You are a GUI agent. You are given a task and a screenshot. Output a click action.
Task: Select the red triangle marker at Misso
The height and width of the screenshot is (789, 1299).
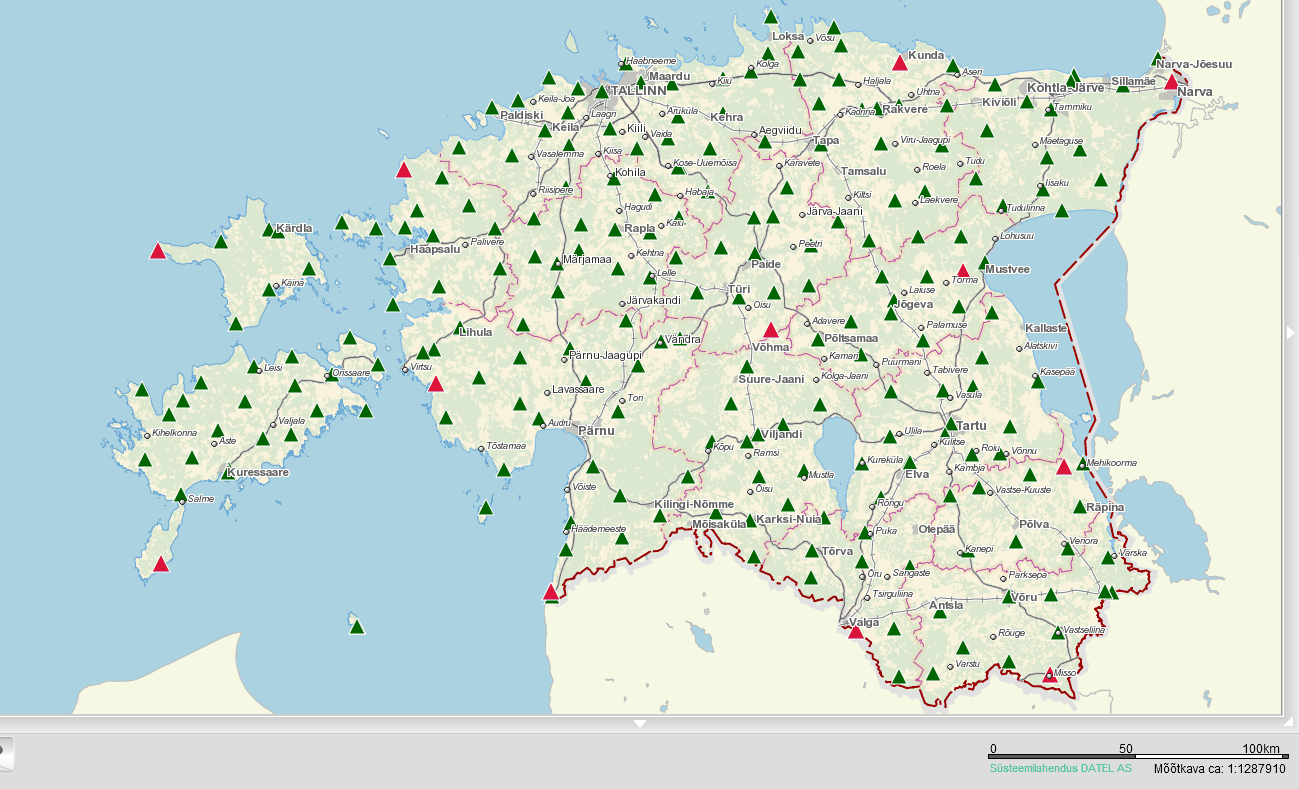point(1049,675)
